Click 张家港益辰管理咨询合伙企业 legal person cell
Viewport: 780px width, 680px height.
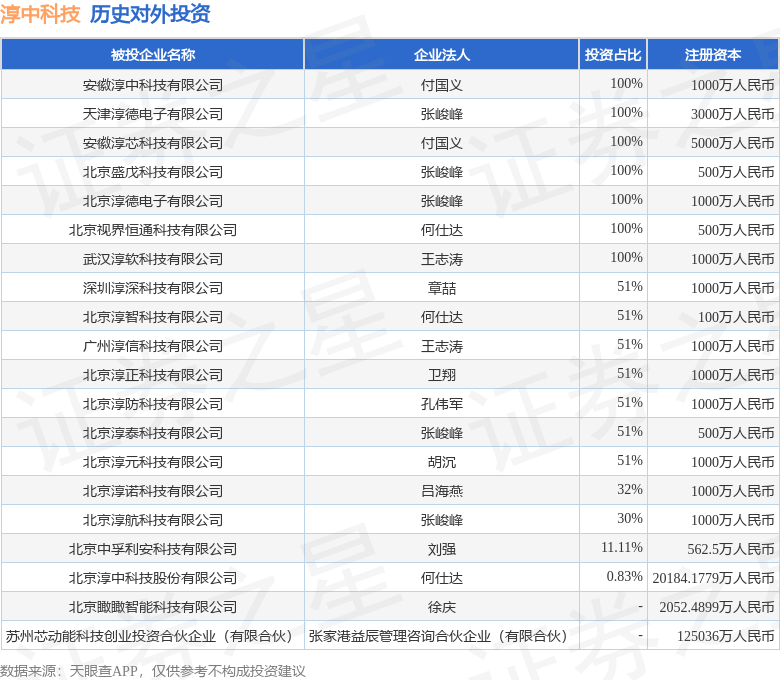[x=440, y=636]
